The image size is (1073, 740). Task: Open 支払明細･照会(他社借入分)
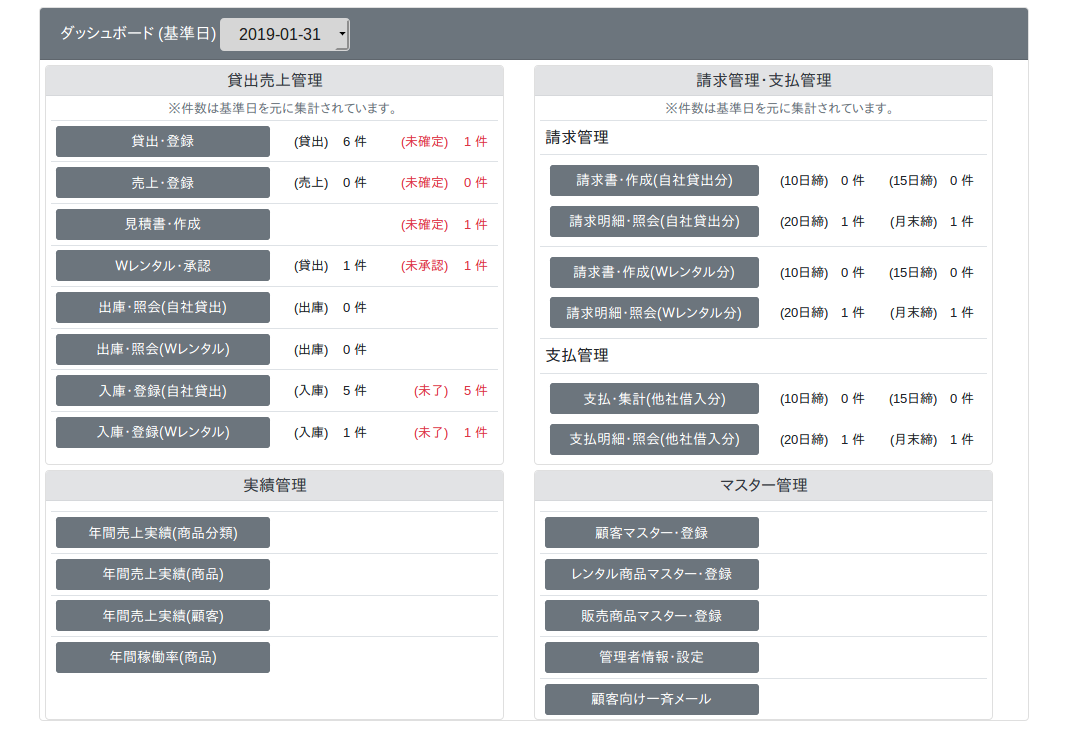(x=654, y=439)
